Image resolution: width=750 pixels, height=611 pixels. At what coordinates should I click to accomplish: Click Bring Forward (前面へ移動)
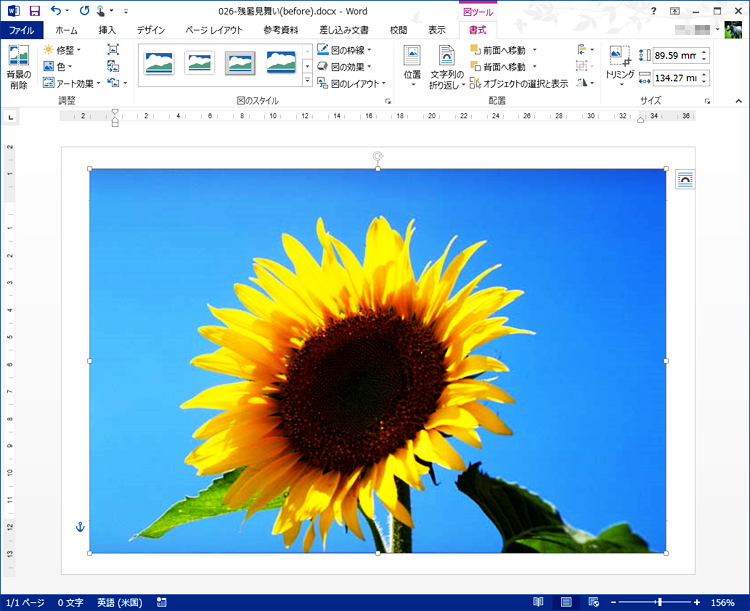pos(498,50)
